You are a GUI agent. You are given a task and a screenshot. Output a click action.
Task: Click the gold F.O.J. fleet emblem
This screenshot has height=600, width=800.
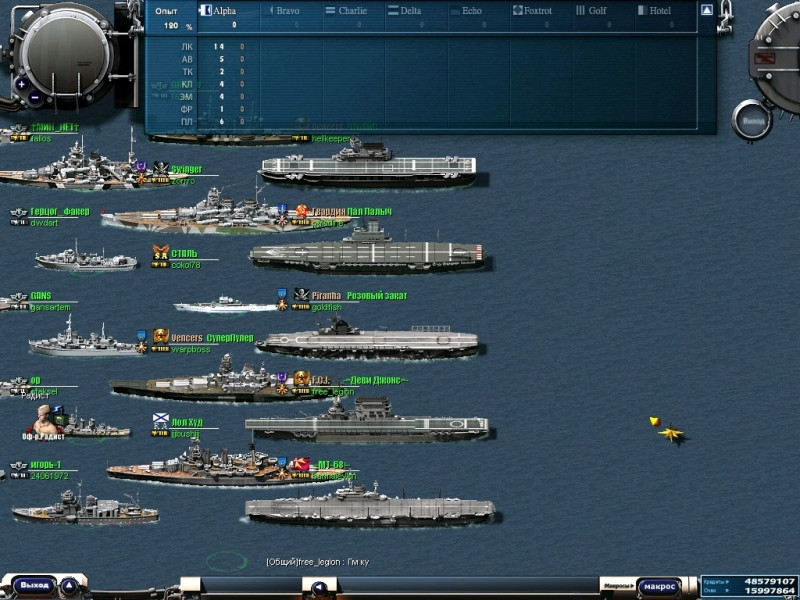point(302,378)
